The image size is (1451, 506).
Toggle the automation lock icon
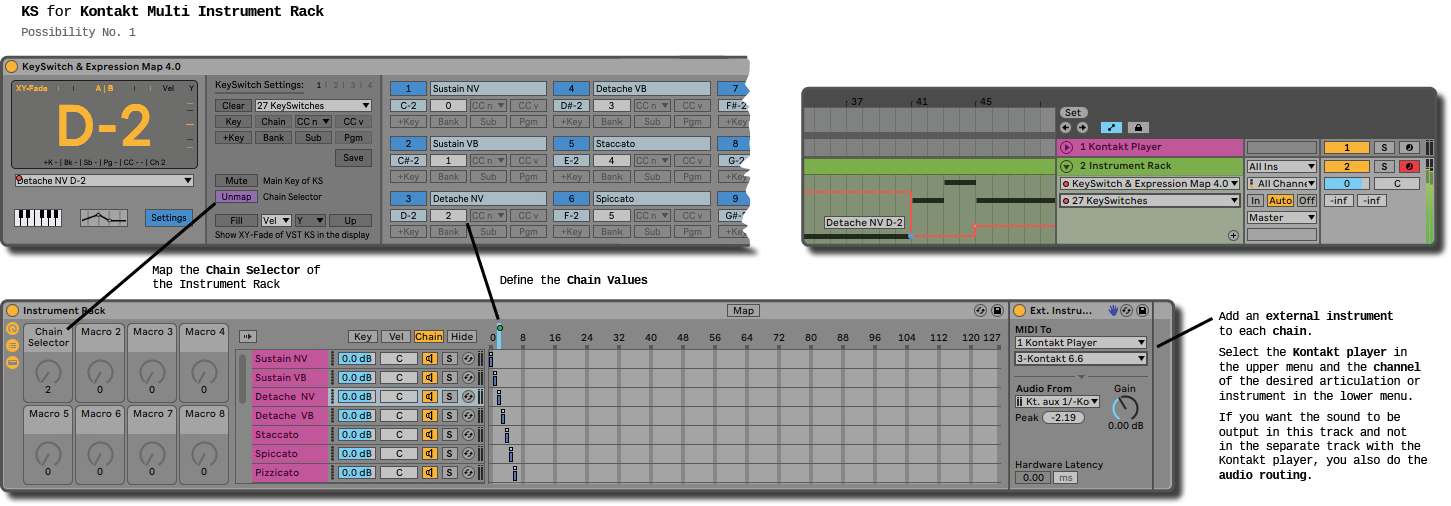click(x=1137, y=127)
